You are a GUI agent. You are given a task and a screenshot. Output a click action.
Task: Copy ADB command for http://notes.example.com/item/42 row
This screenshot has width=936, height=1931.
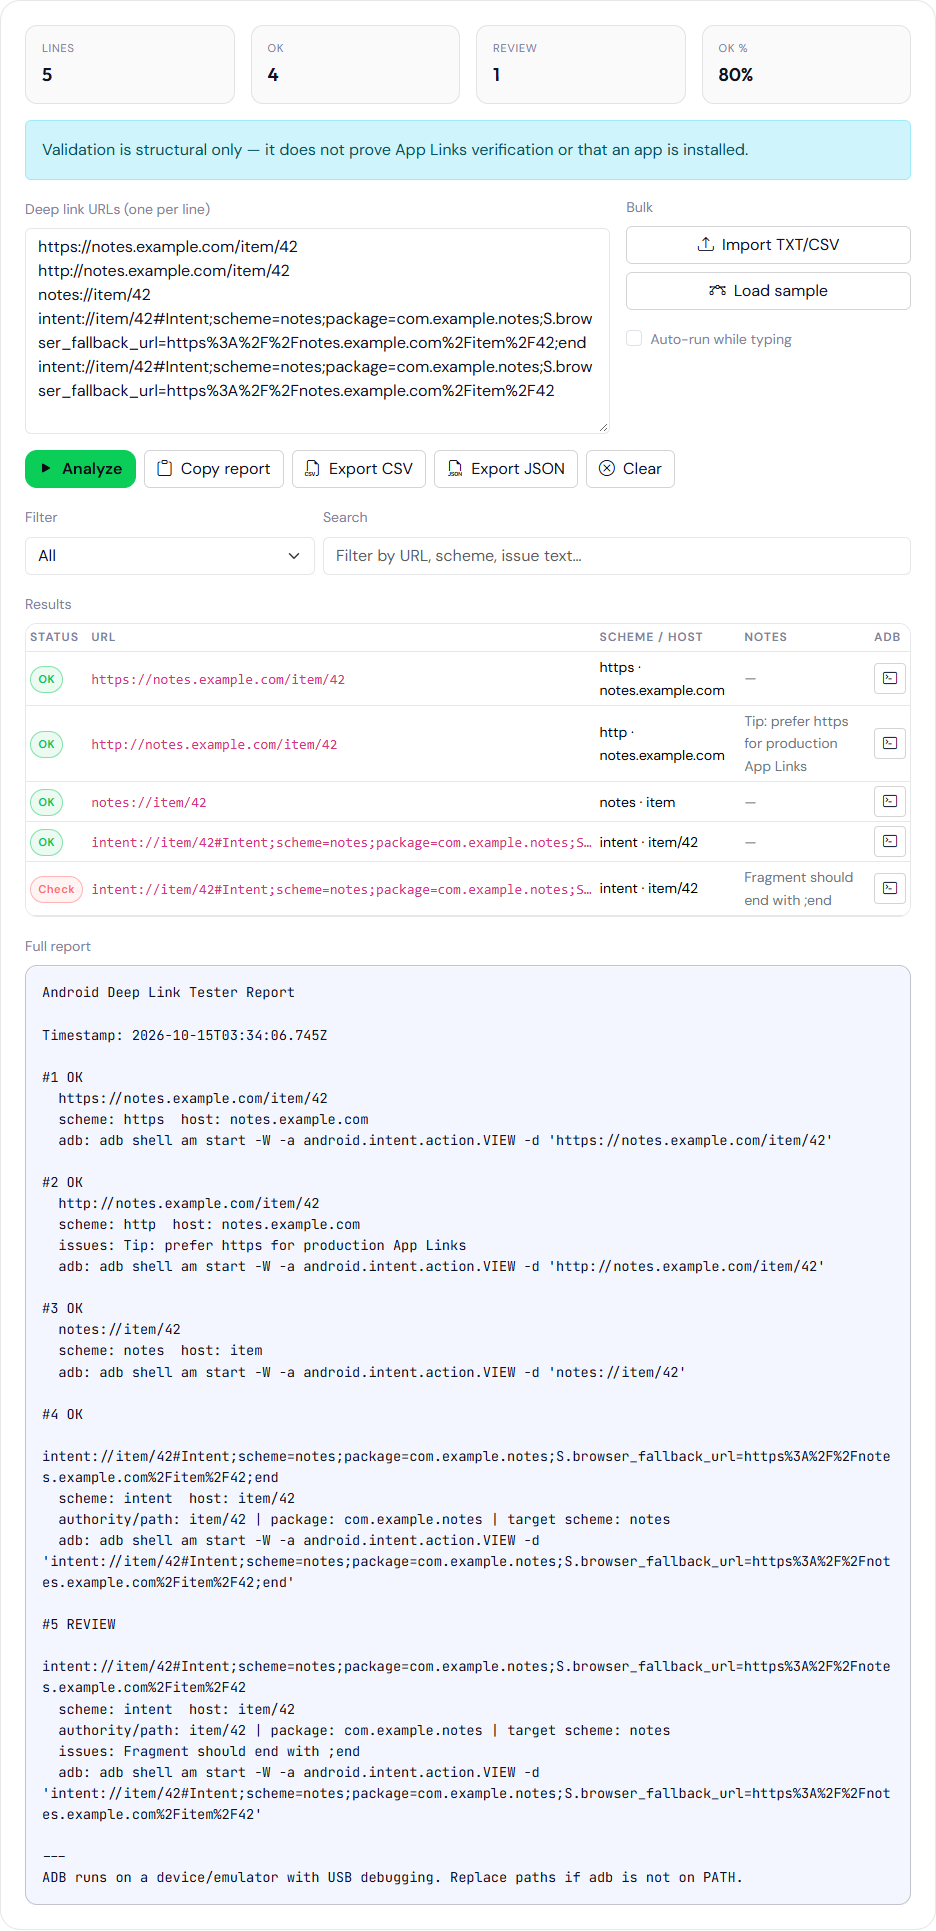point(889,744)
